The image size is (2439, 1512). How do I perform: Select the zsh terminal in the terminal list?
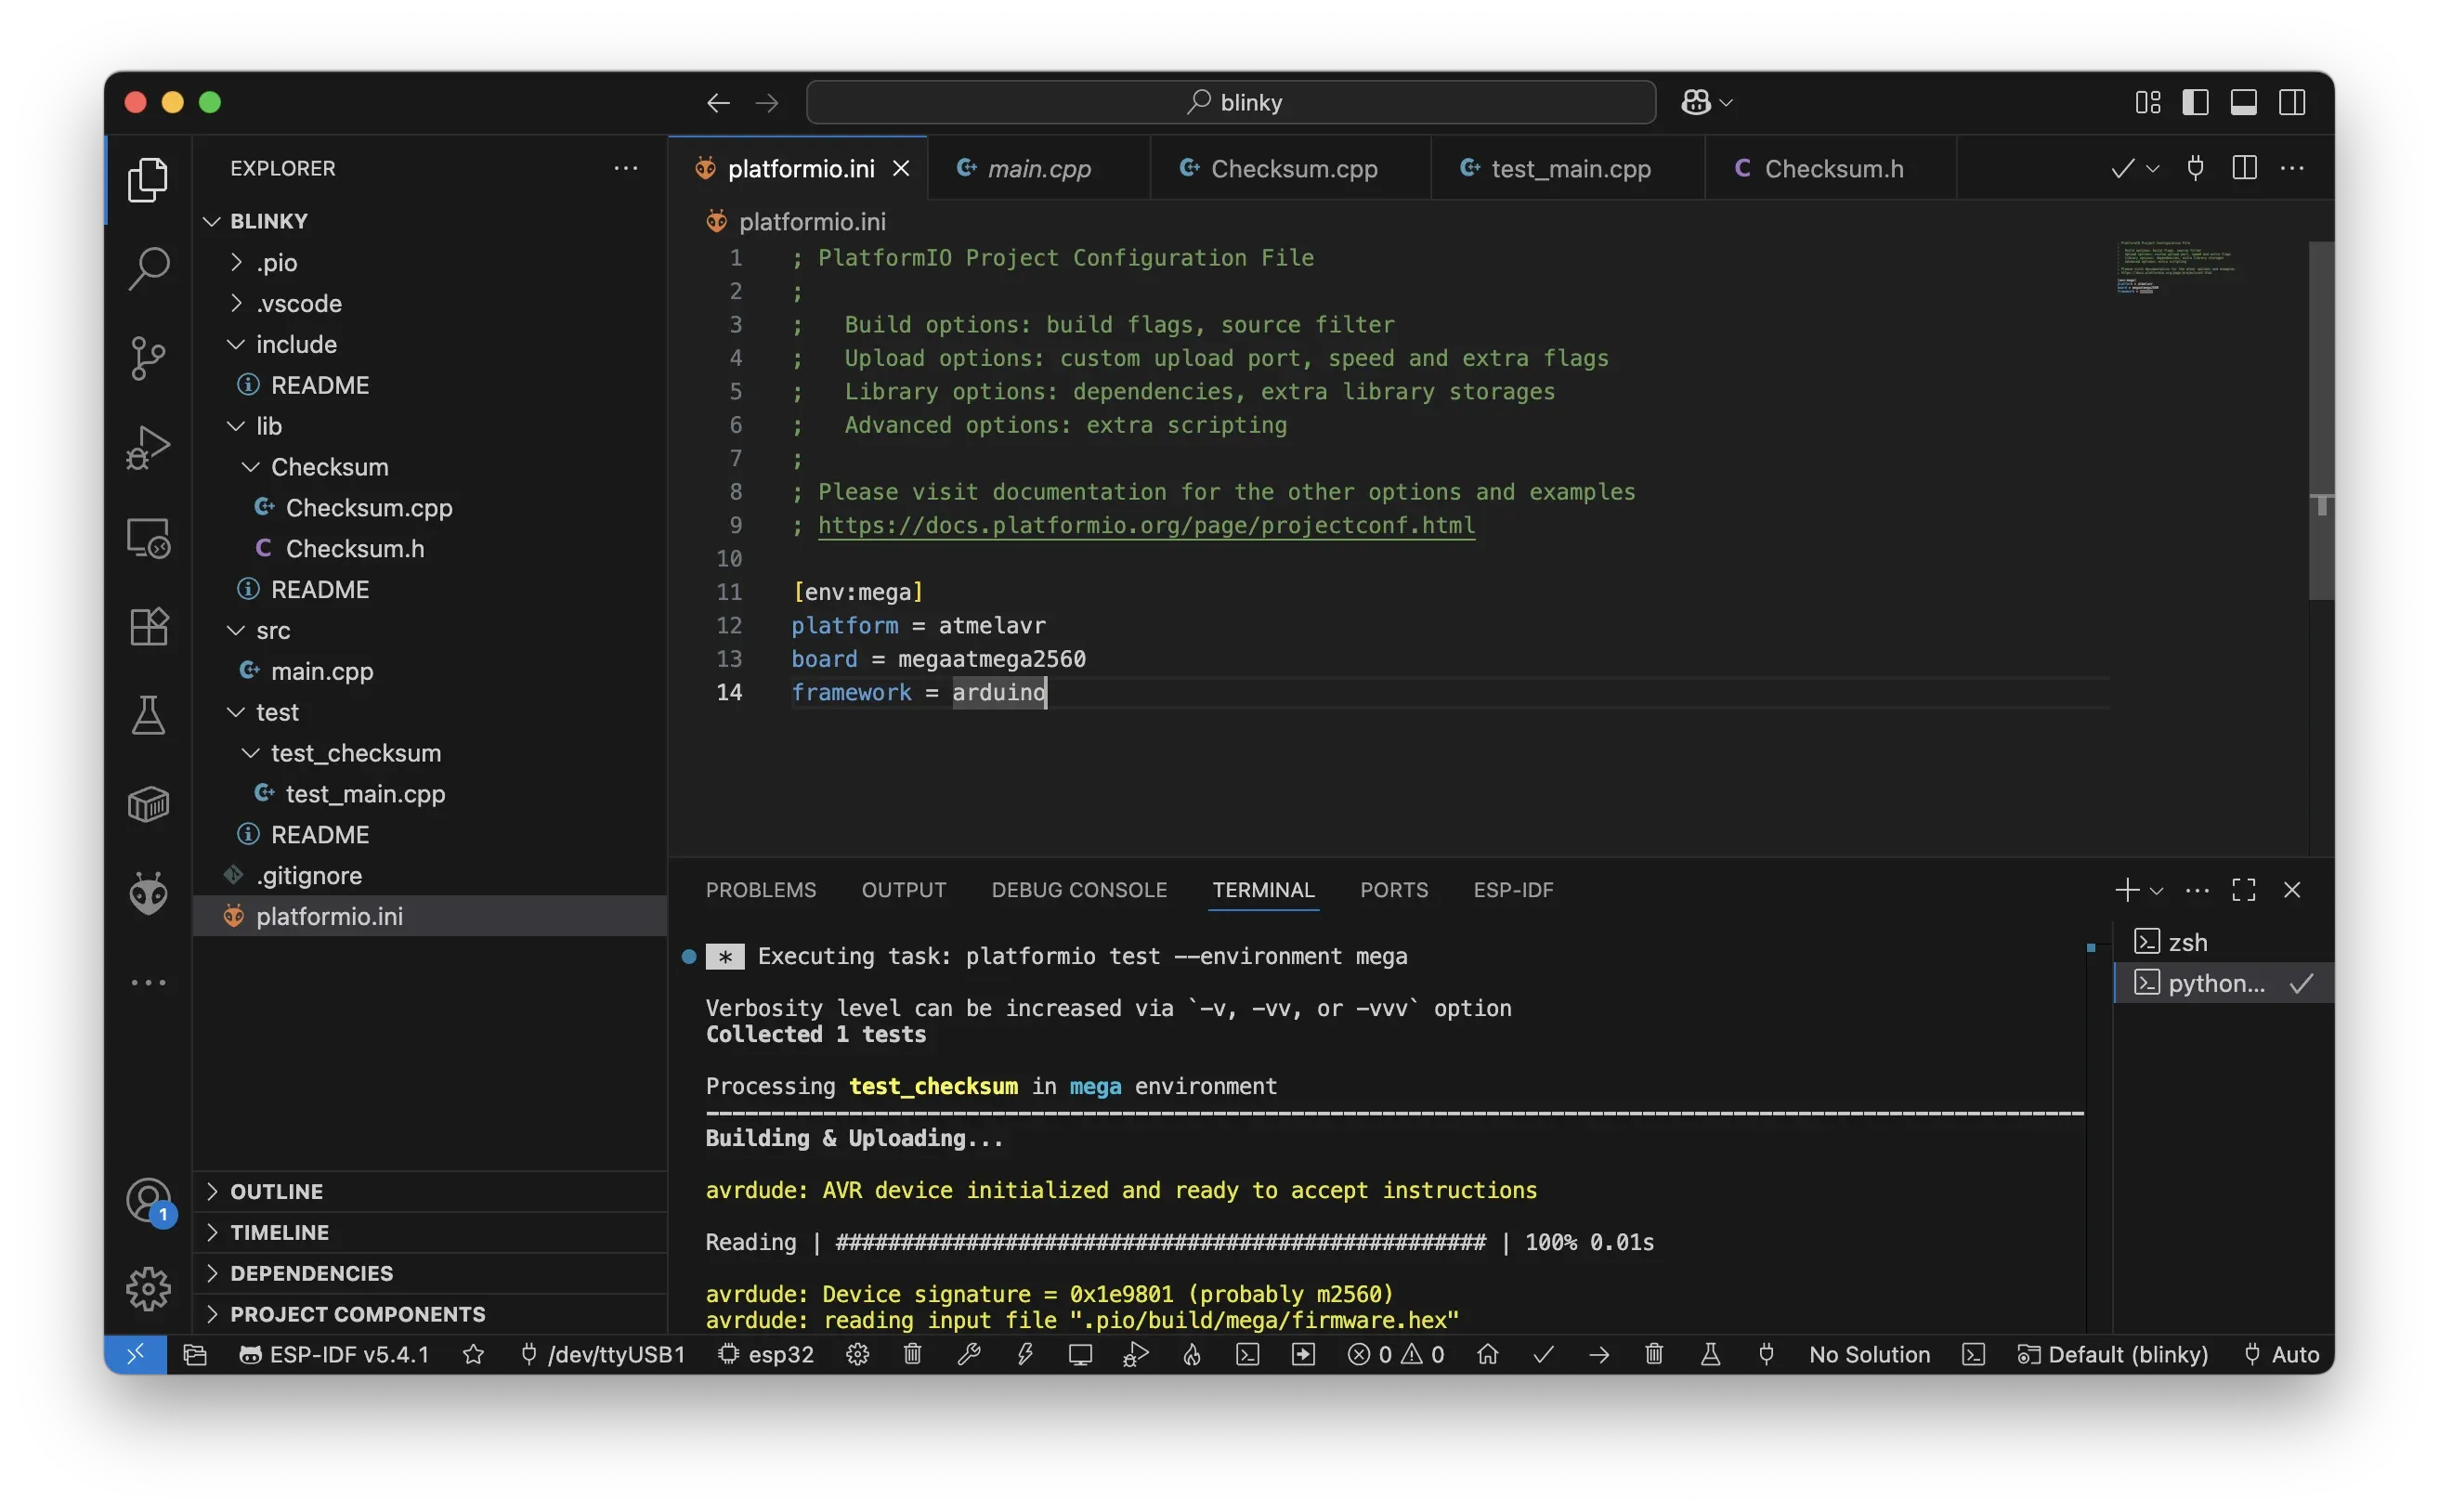pyautogui.click(x=2188, y=941)
